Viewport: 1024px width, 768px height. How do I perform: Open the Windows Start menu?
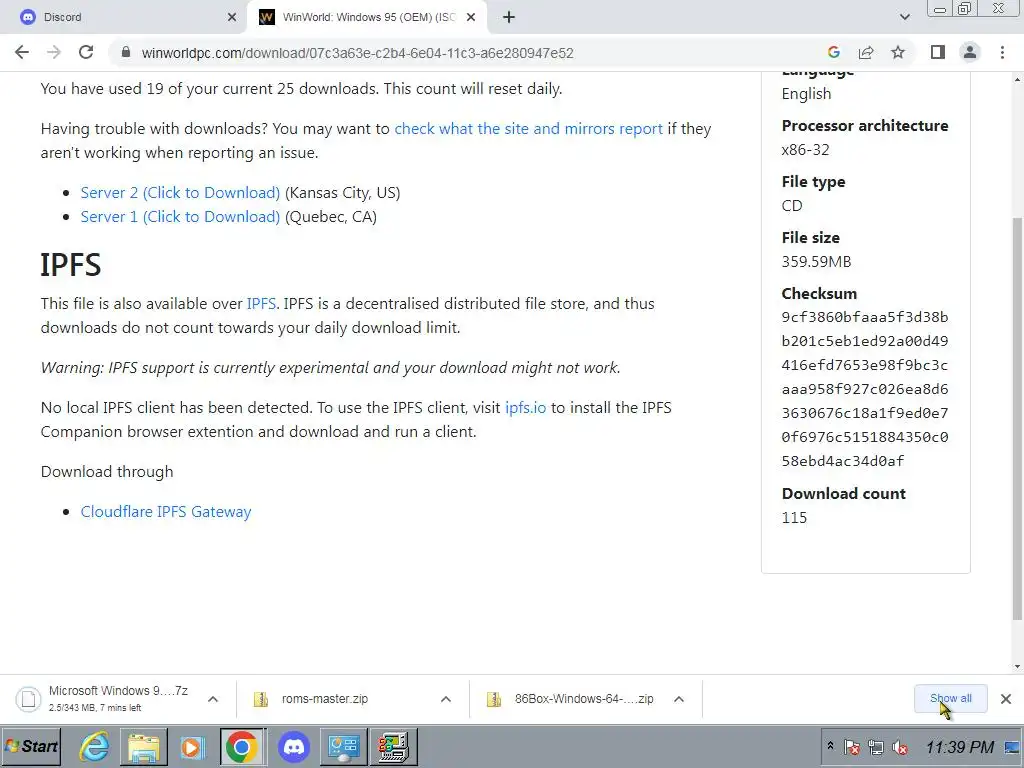pos(31,746)
